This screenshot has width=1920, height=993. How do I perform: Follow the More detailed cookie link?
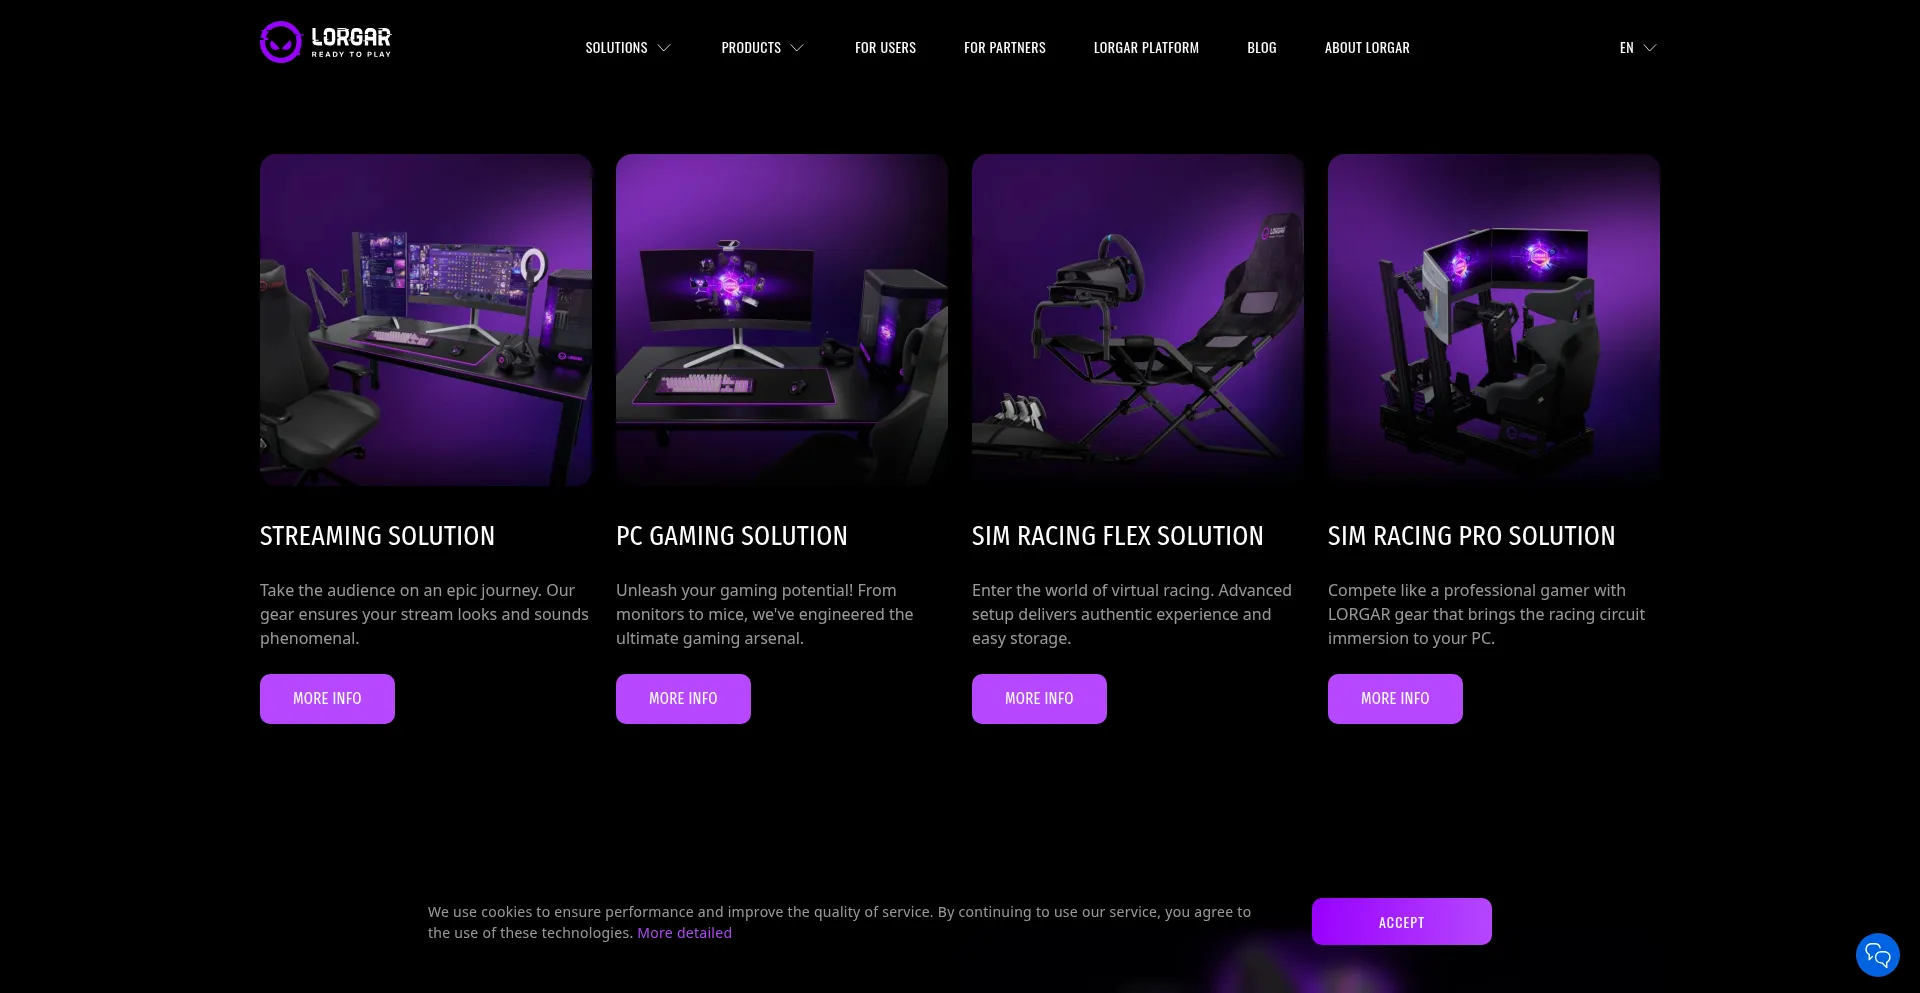[x=684, y=933]
